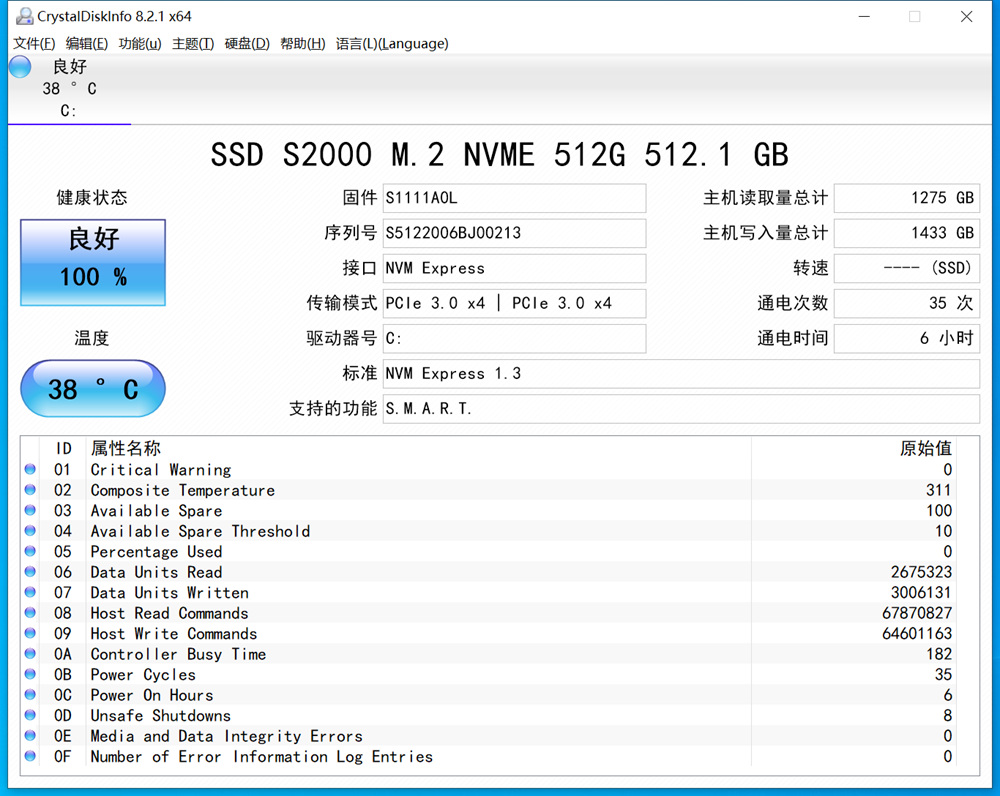The height and width of the screenshot is (796, 1000).
Task: Click status dot for Media and Data Integrity Errors
Action: 30,735
